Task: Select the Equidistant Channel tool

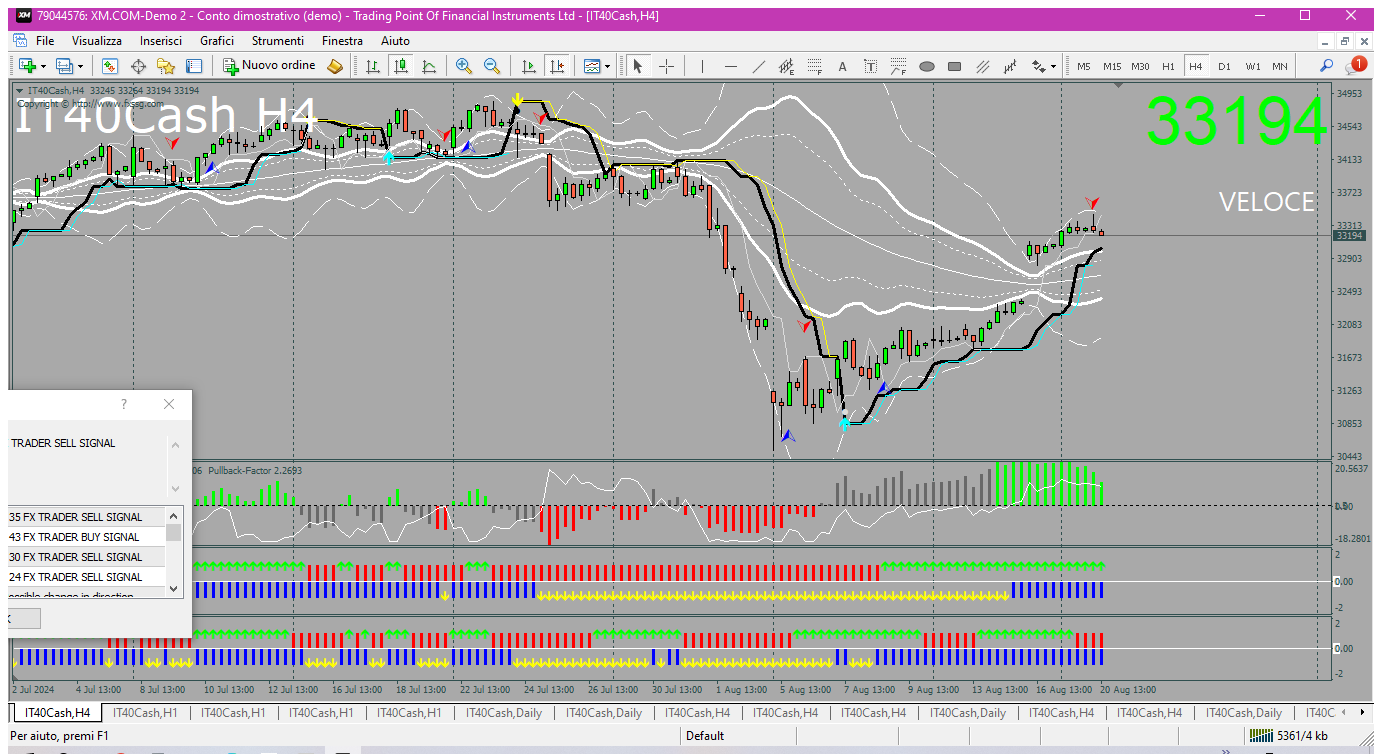Action: [787, 66]
